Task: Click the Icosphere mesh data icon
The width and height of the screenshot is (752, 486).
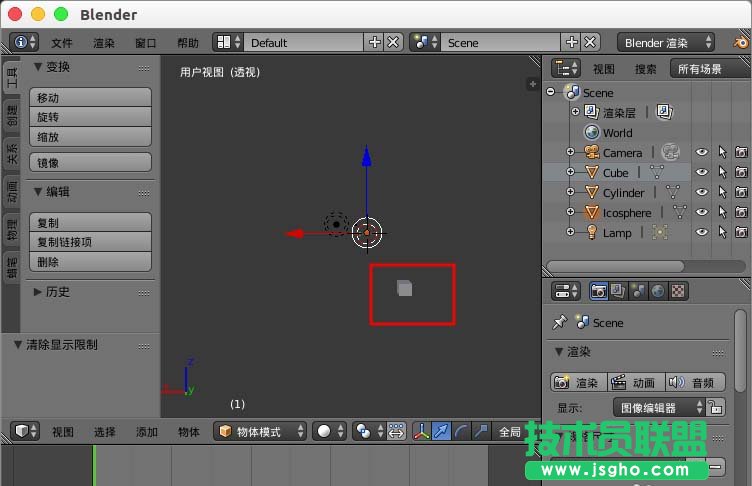Action: coord(680,212)
